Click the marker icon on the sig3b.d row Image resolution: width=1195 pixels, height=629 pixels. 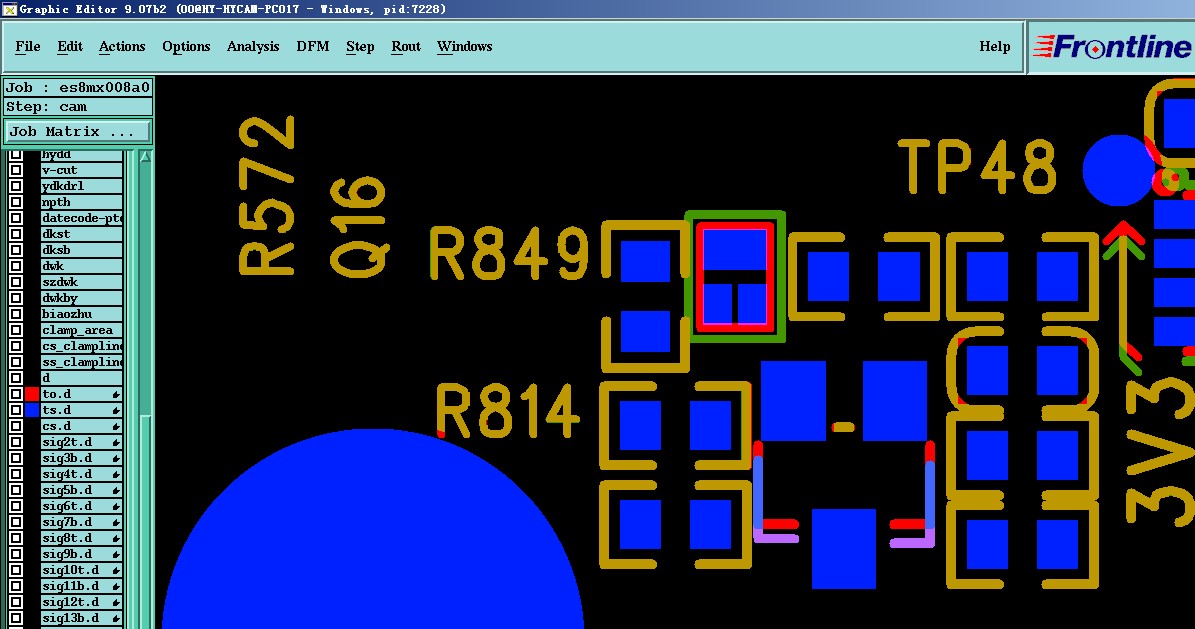pyautogui.click(x=116, y=458)
